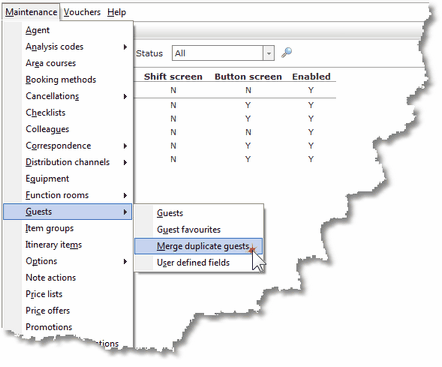442x367 pixels.
Task: Click the Status label
Action: [149, 53]
